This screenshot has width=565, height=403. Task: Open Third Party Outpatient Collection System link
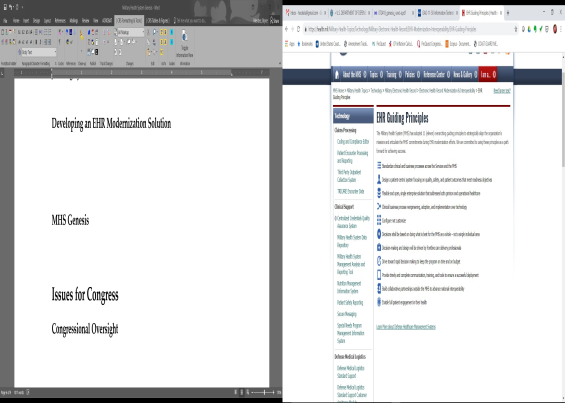(x=348, y=176)
